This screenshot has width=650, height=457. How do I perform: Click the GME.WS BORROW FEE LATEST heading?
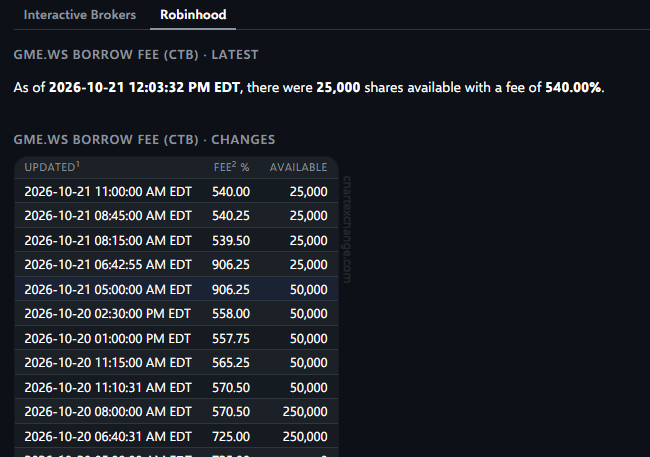pos(136,55)
